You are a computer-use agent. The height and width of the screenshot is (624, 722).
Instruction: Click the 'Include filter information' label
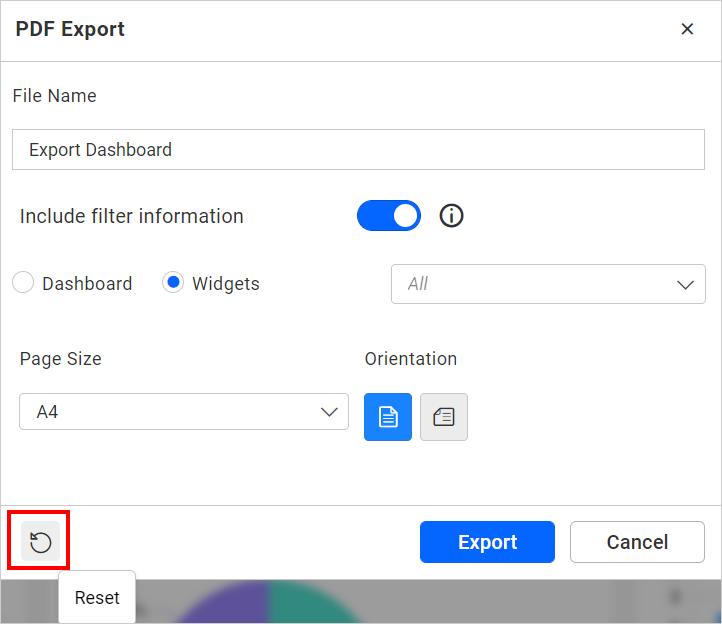[132, 216]
